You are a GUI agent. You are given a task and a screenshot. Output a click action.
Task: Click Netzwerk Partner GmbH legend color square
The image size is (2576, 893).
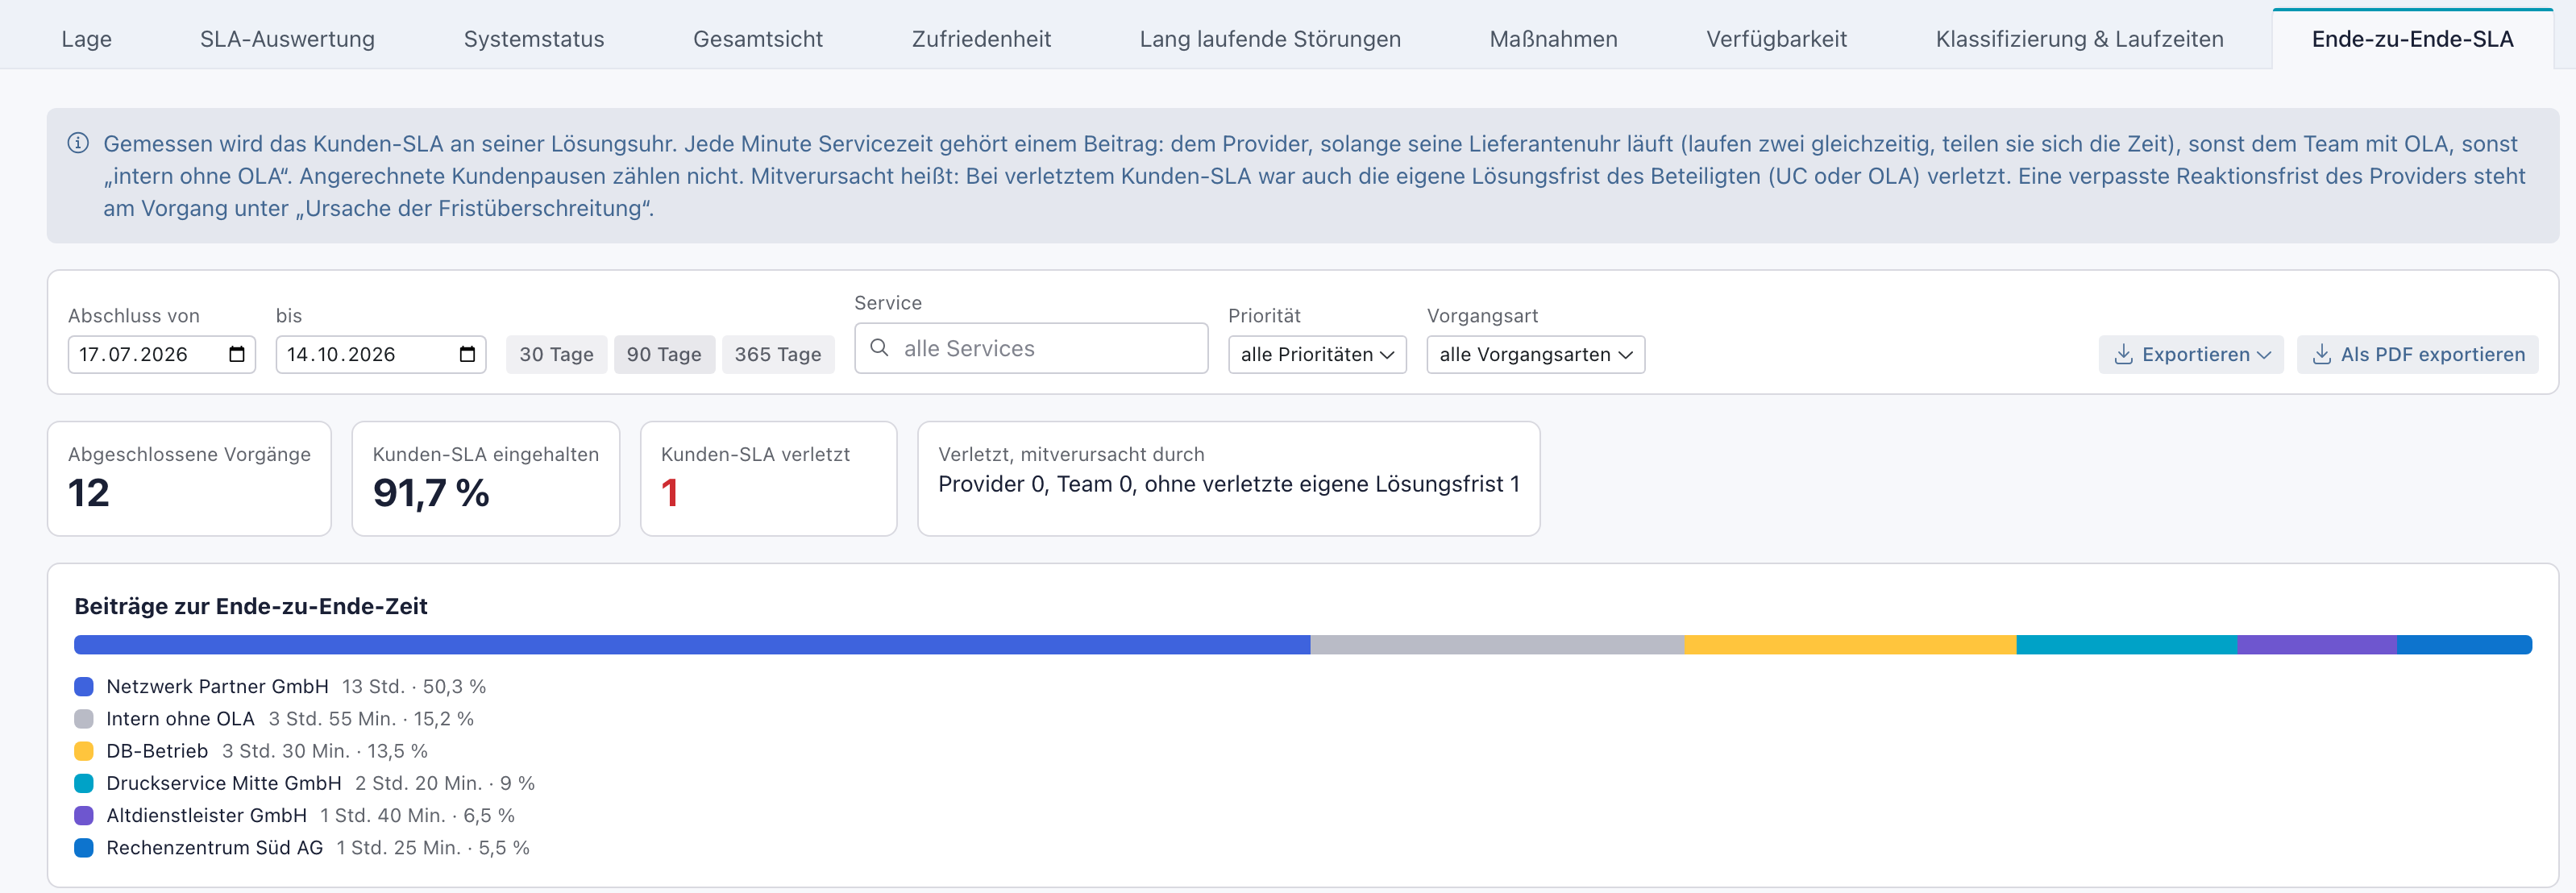pyautogui.click(x=84, y=686)
